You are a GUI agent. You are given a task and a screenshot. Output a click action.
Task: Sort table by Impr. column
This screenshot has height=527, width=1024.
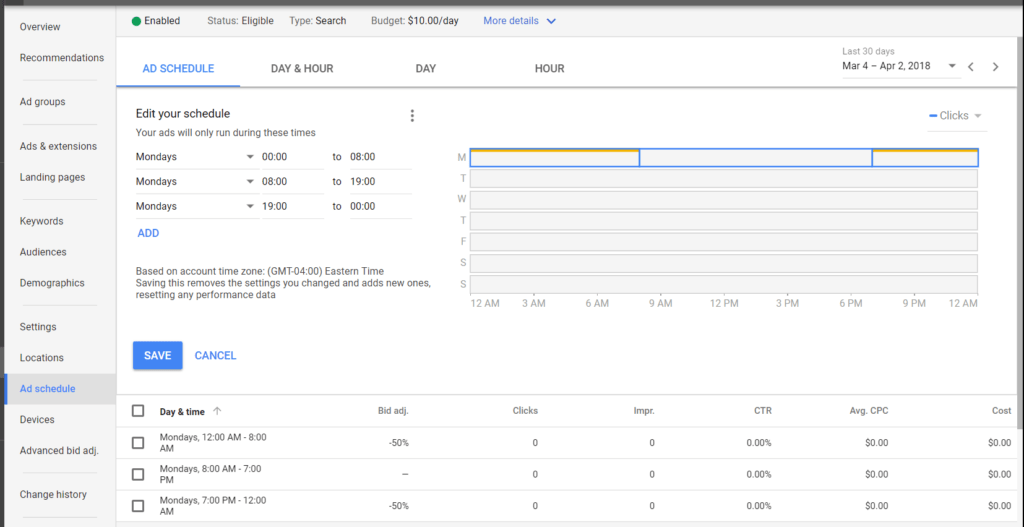644,411
